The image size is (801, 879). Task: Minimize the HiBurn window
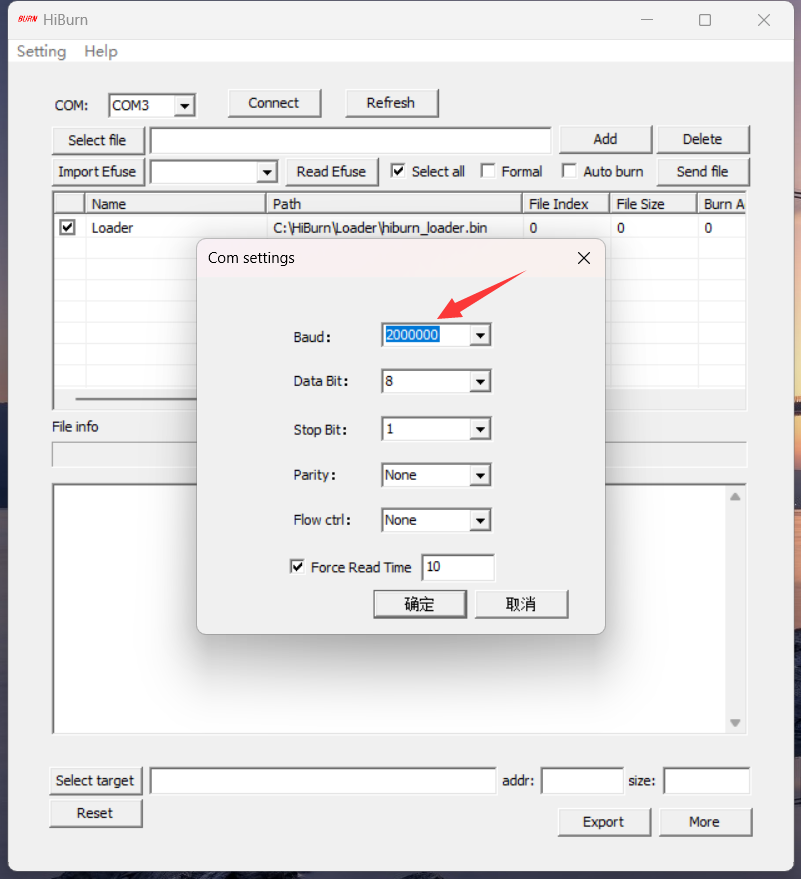click(647, 20)
